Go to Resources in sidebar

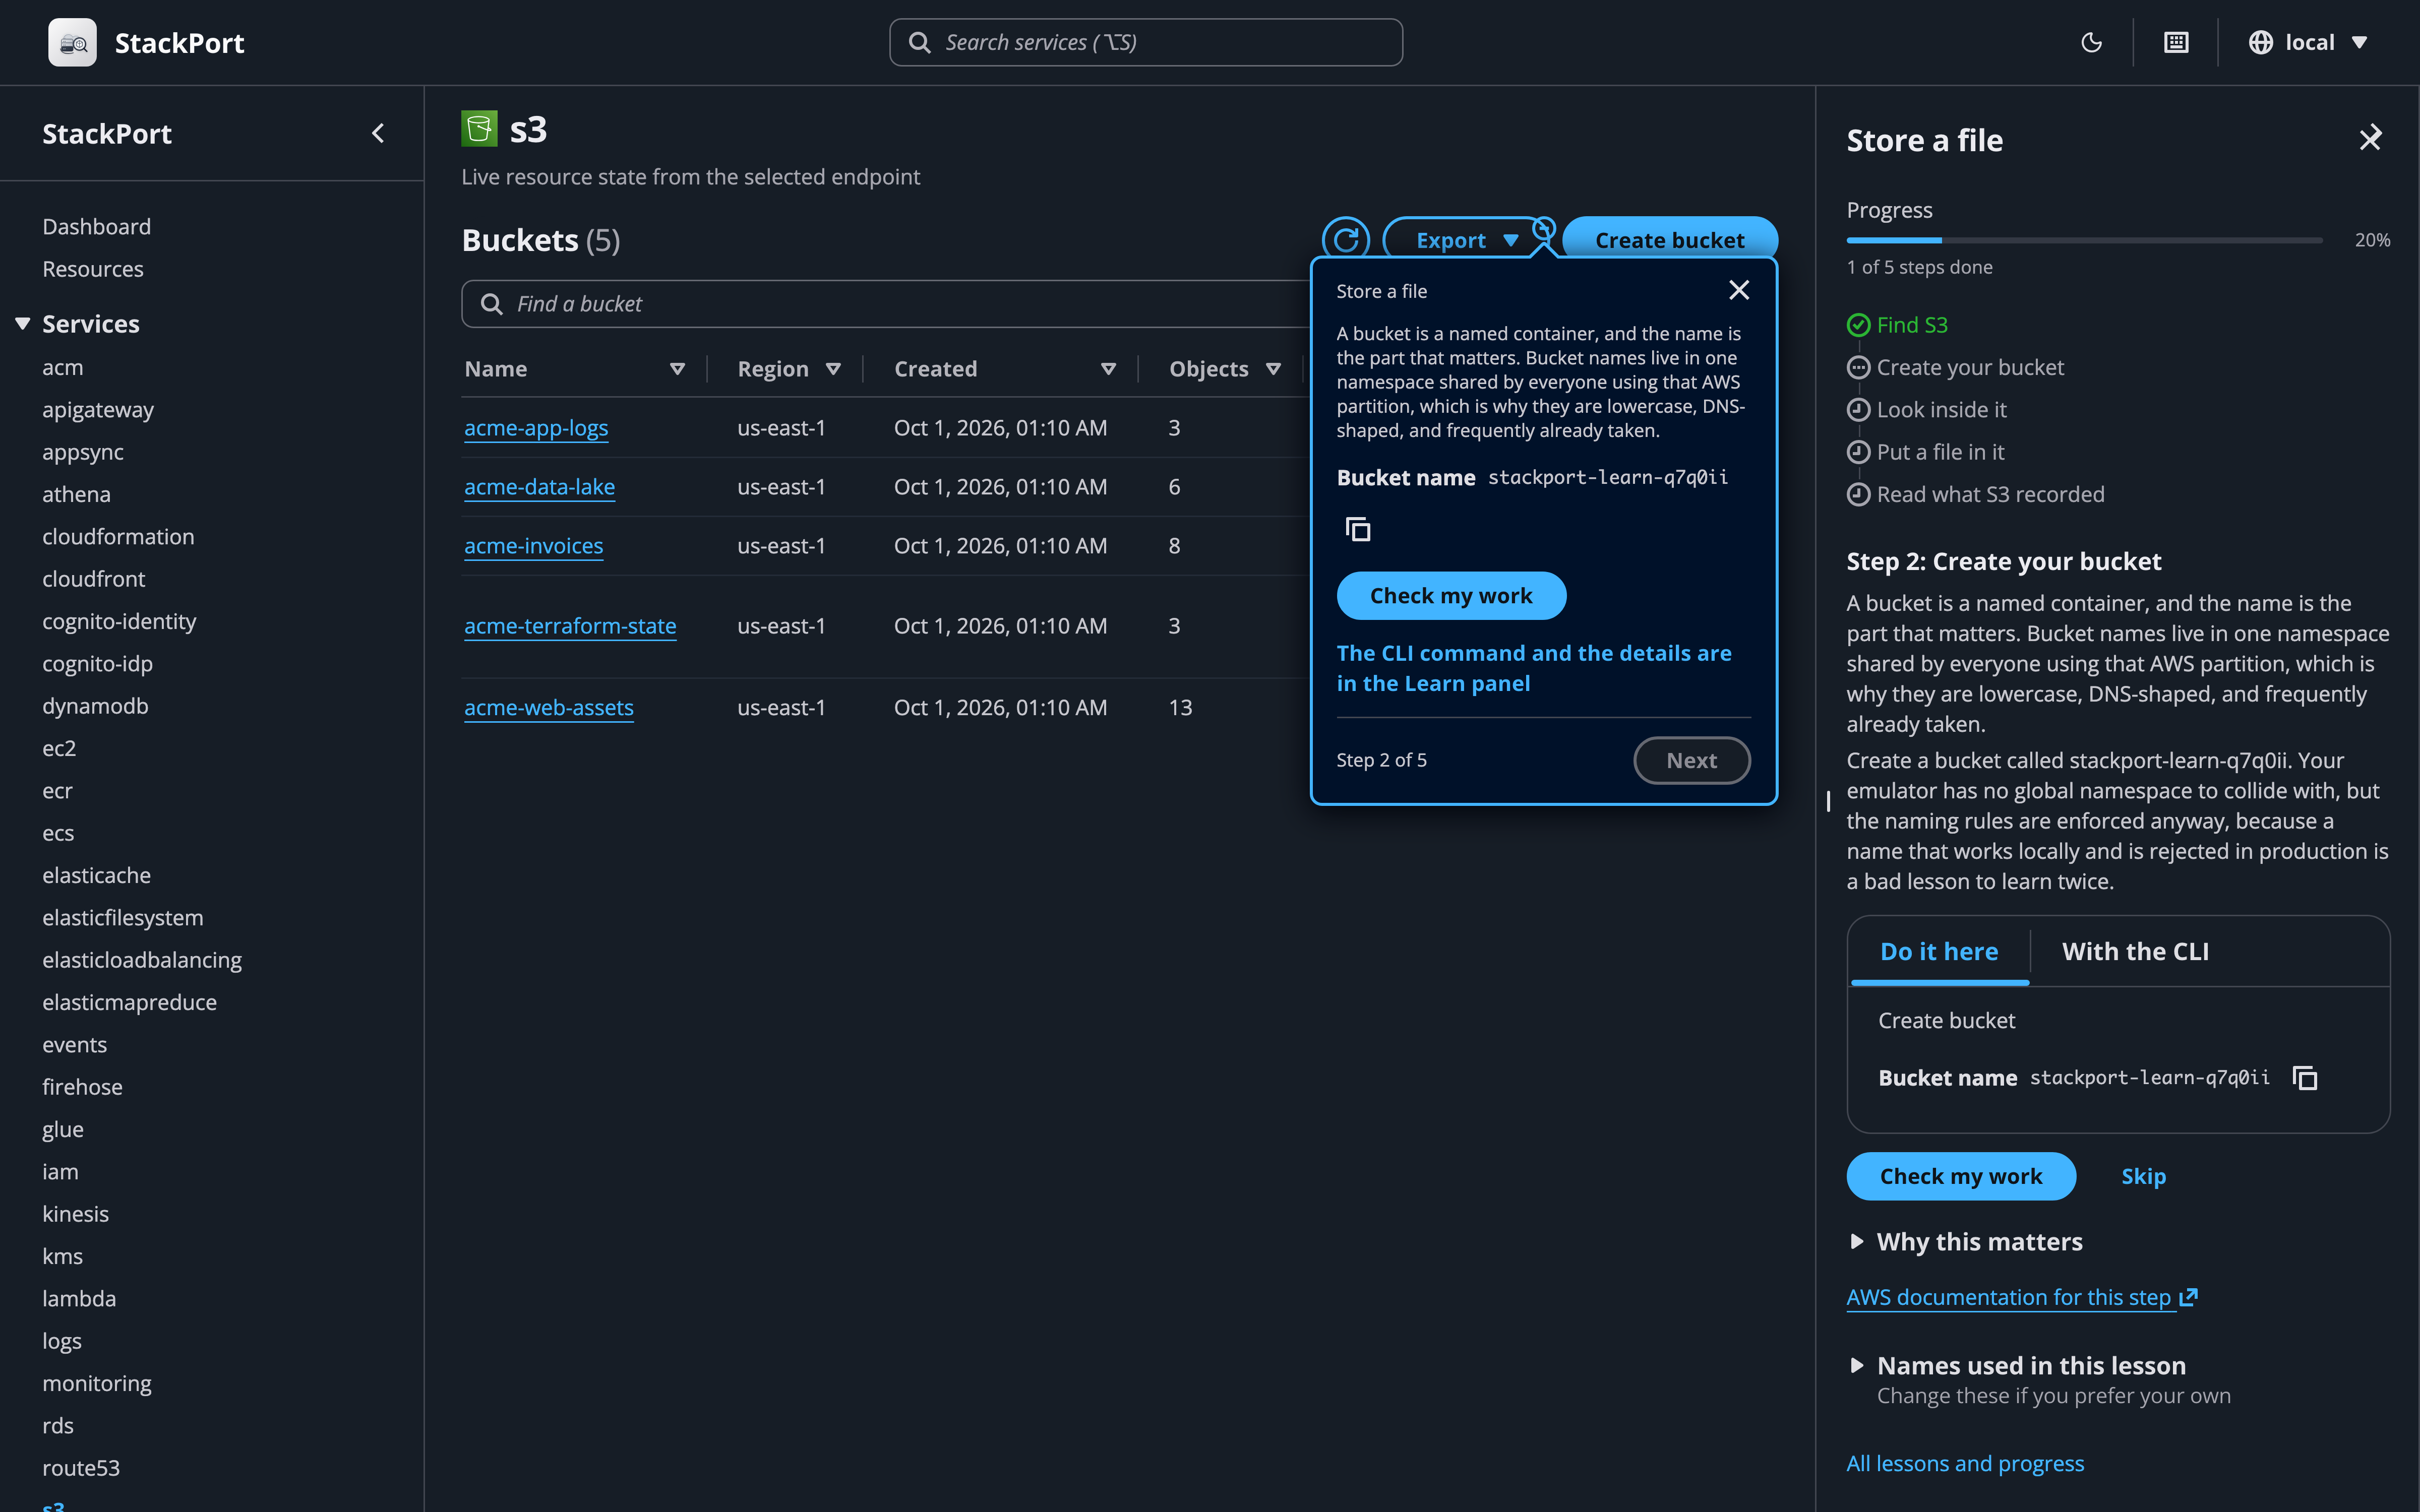pos(93,269)
